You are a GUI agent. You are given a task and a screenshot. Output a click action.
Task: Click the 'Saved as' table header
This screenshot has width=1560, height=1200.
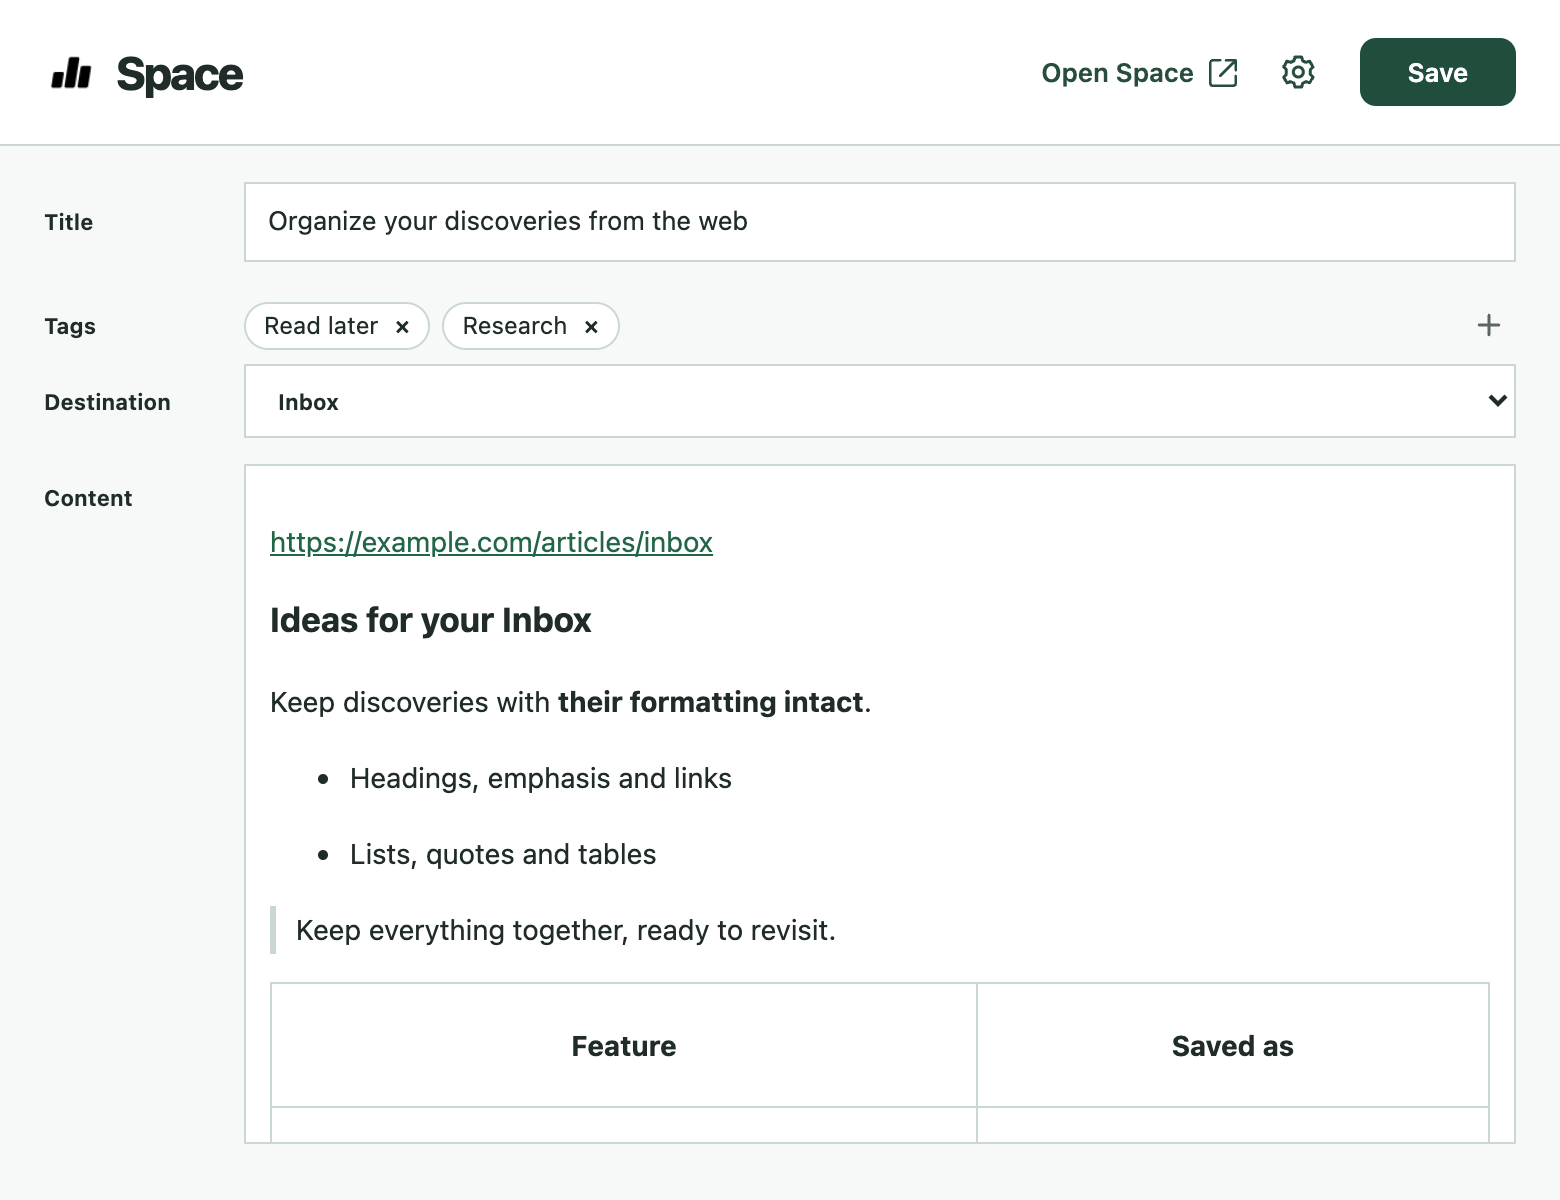click(x=1233, y=1046)
